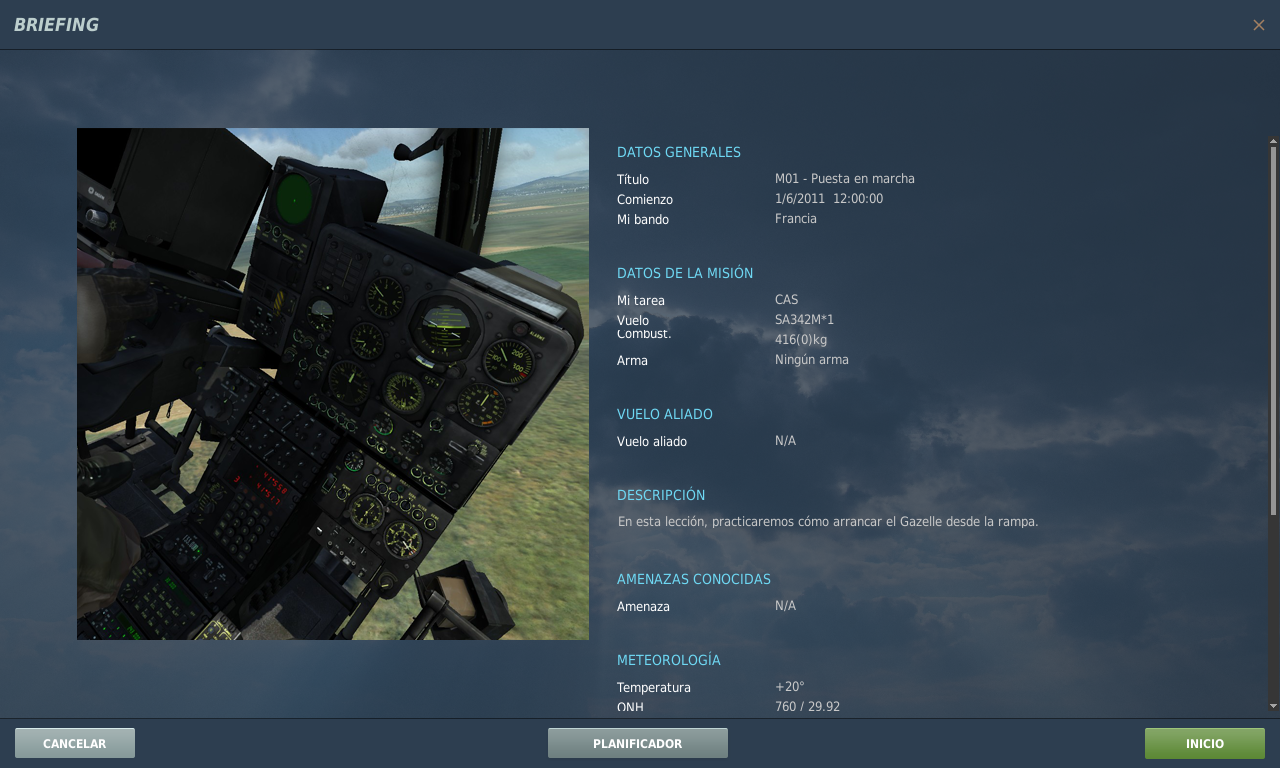Open the PLANIFICADOR mission planner
This screenshot has height=768, width=1280.
click(x=637, y=743)
